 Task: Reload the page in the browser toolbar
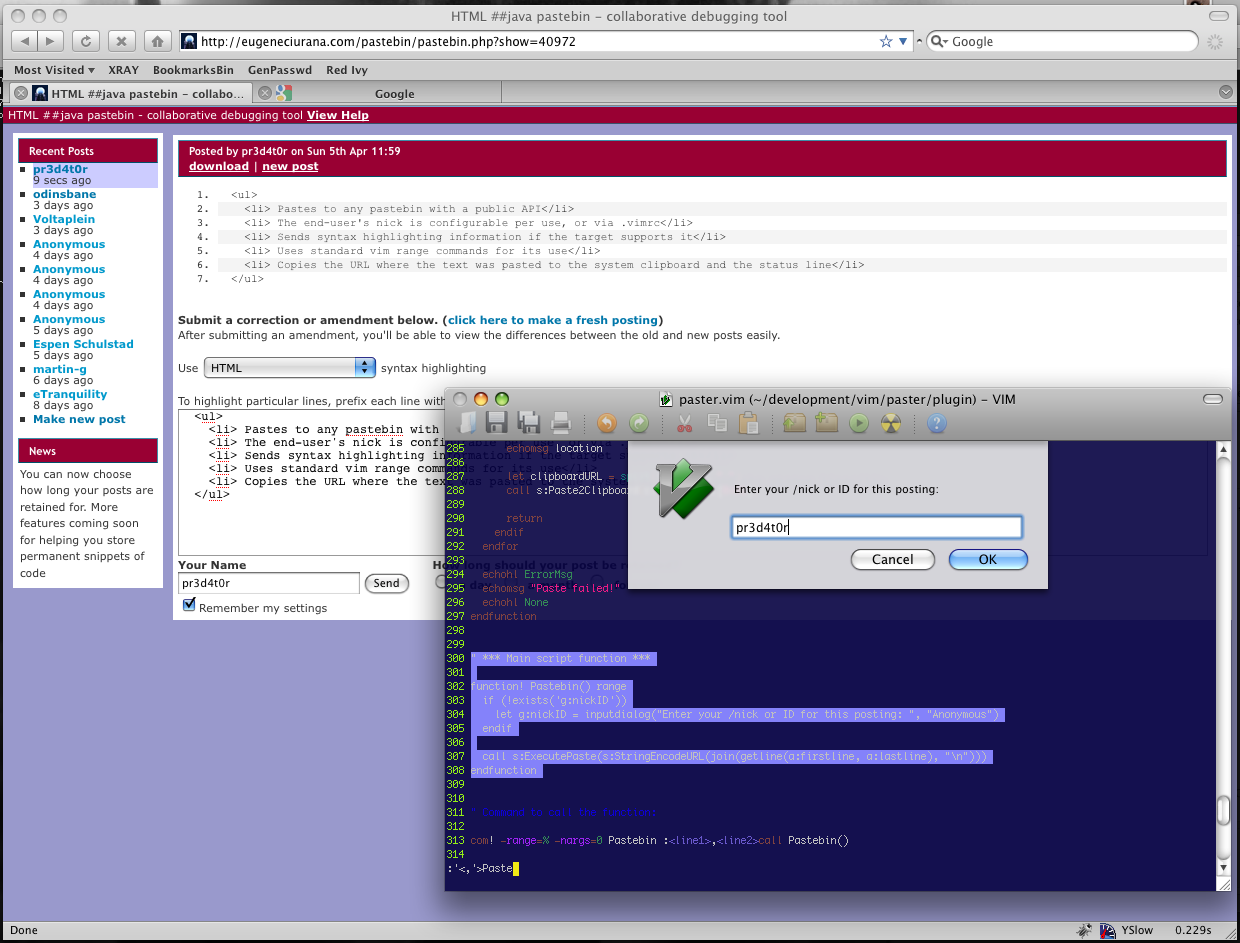[x=86, y=41]
